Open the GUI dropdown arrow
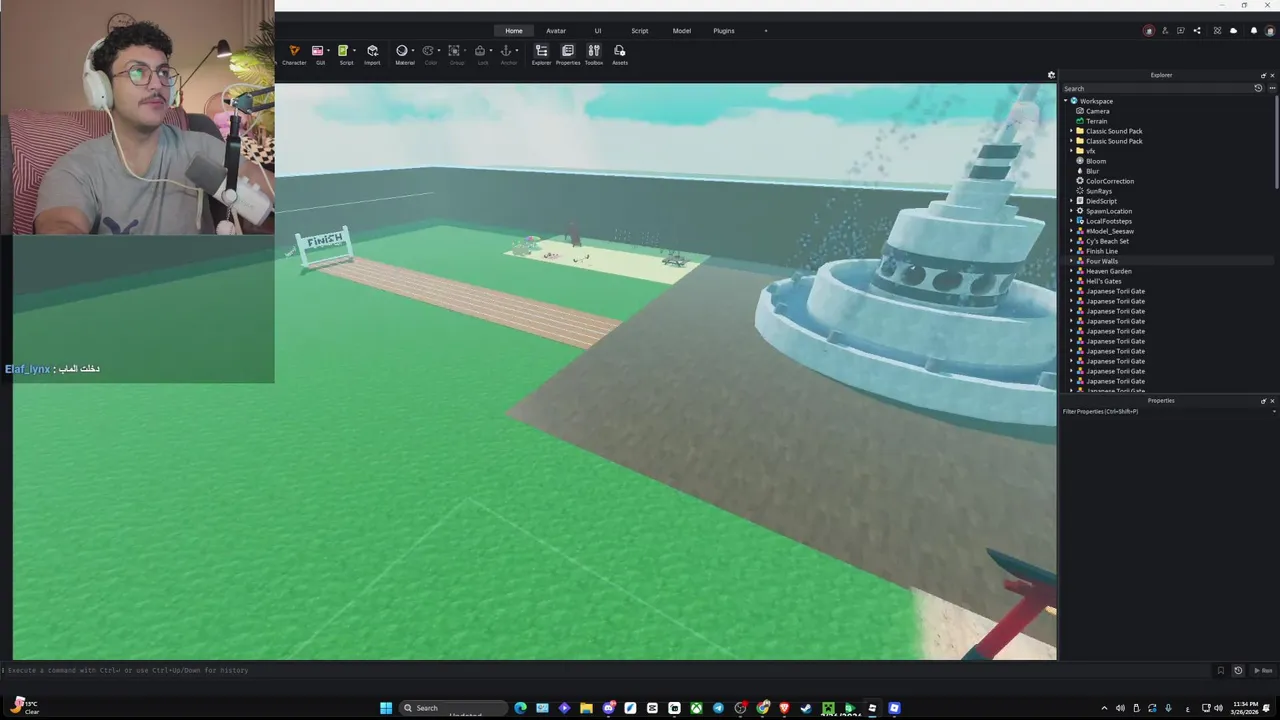Screen dimensions: 1280x720 [x=328, y=51]
